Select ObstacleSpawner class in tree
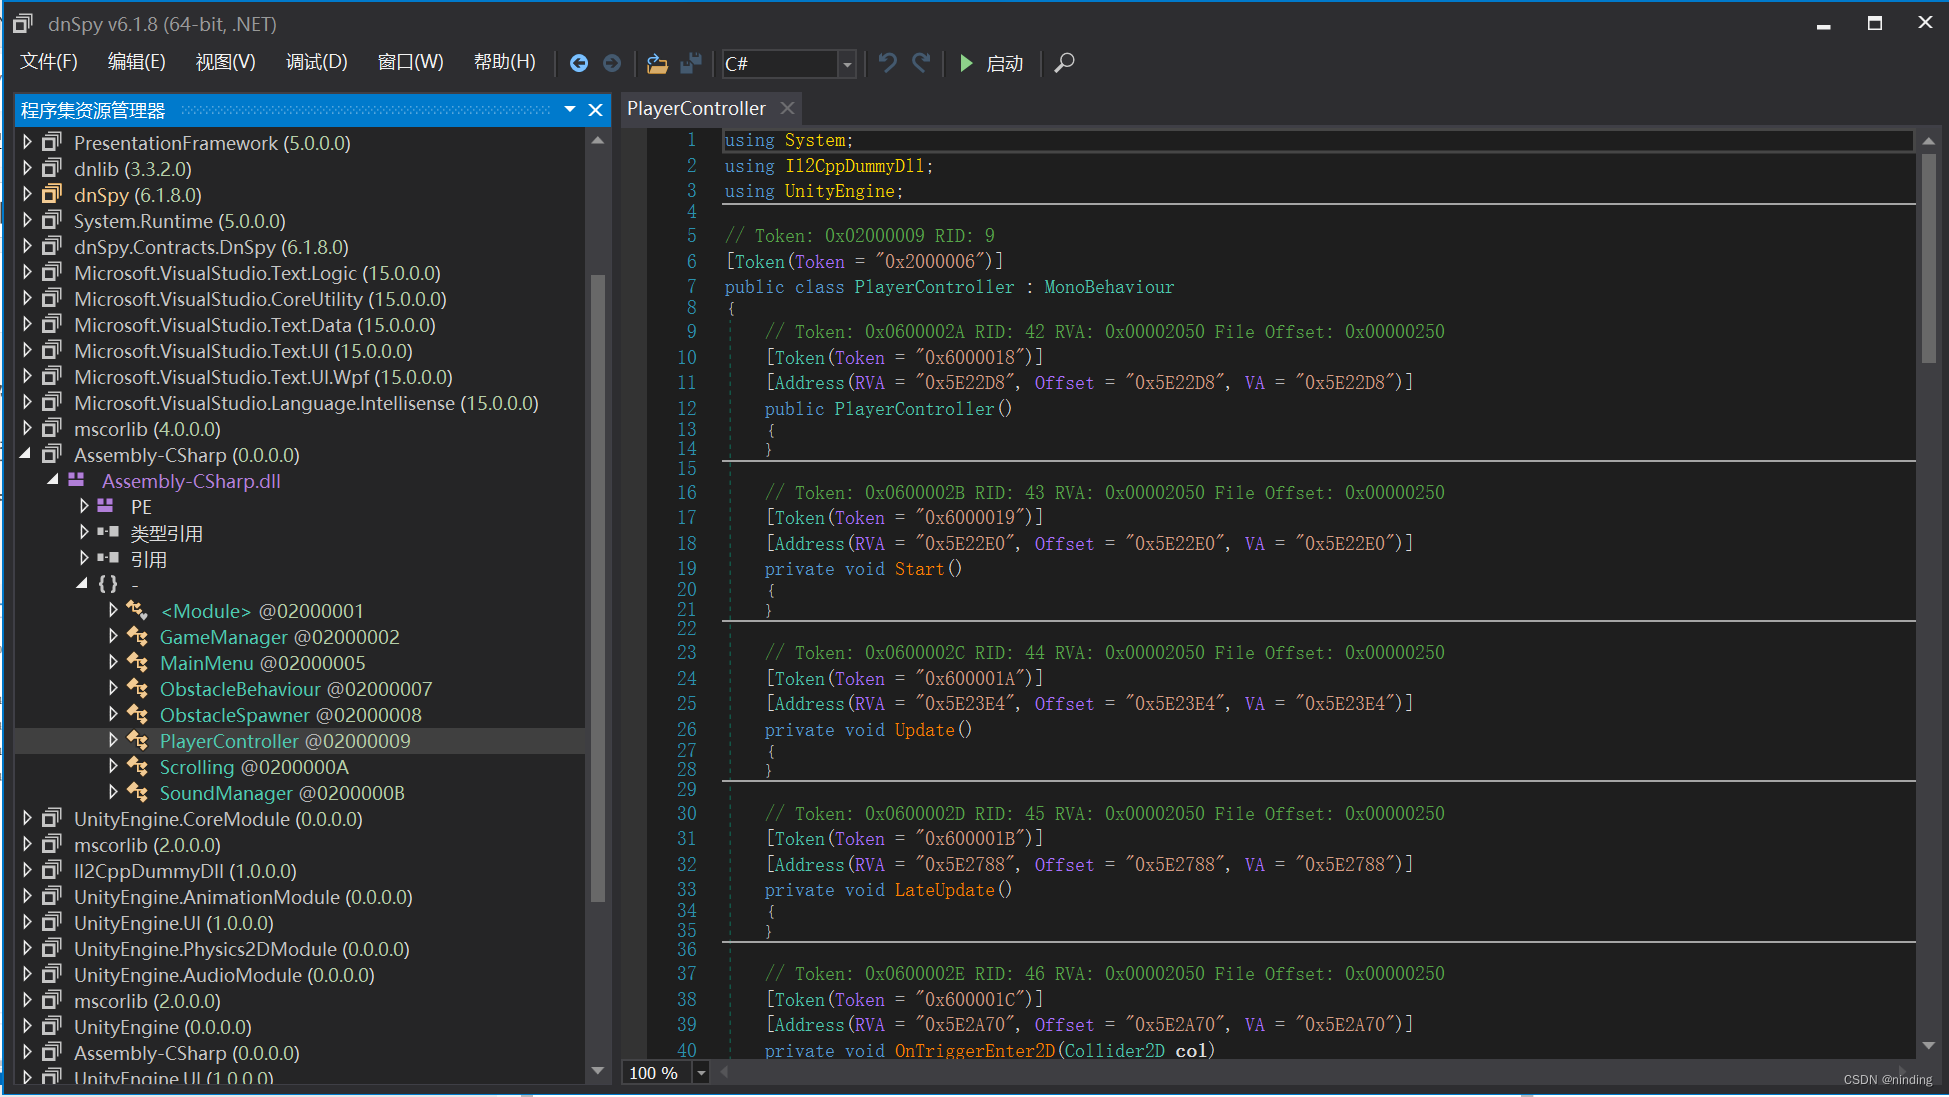 (234, 715)
